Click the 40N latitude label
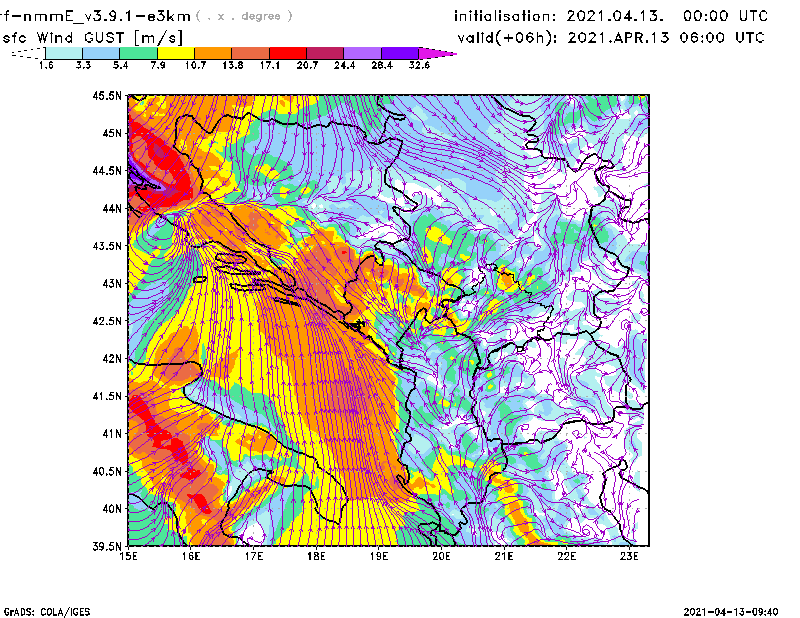The height and width of the screenshot is (618, 800). click(112, 509)
